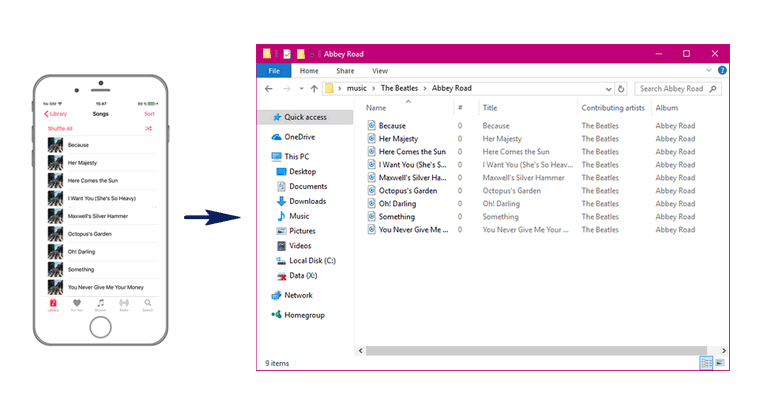760x413 pixels.
Task: Tap the Browse music note tab on iPhone
Action: tap(100, 304)
